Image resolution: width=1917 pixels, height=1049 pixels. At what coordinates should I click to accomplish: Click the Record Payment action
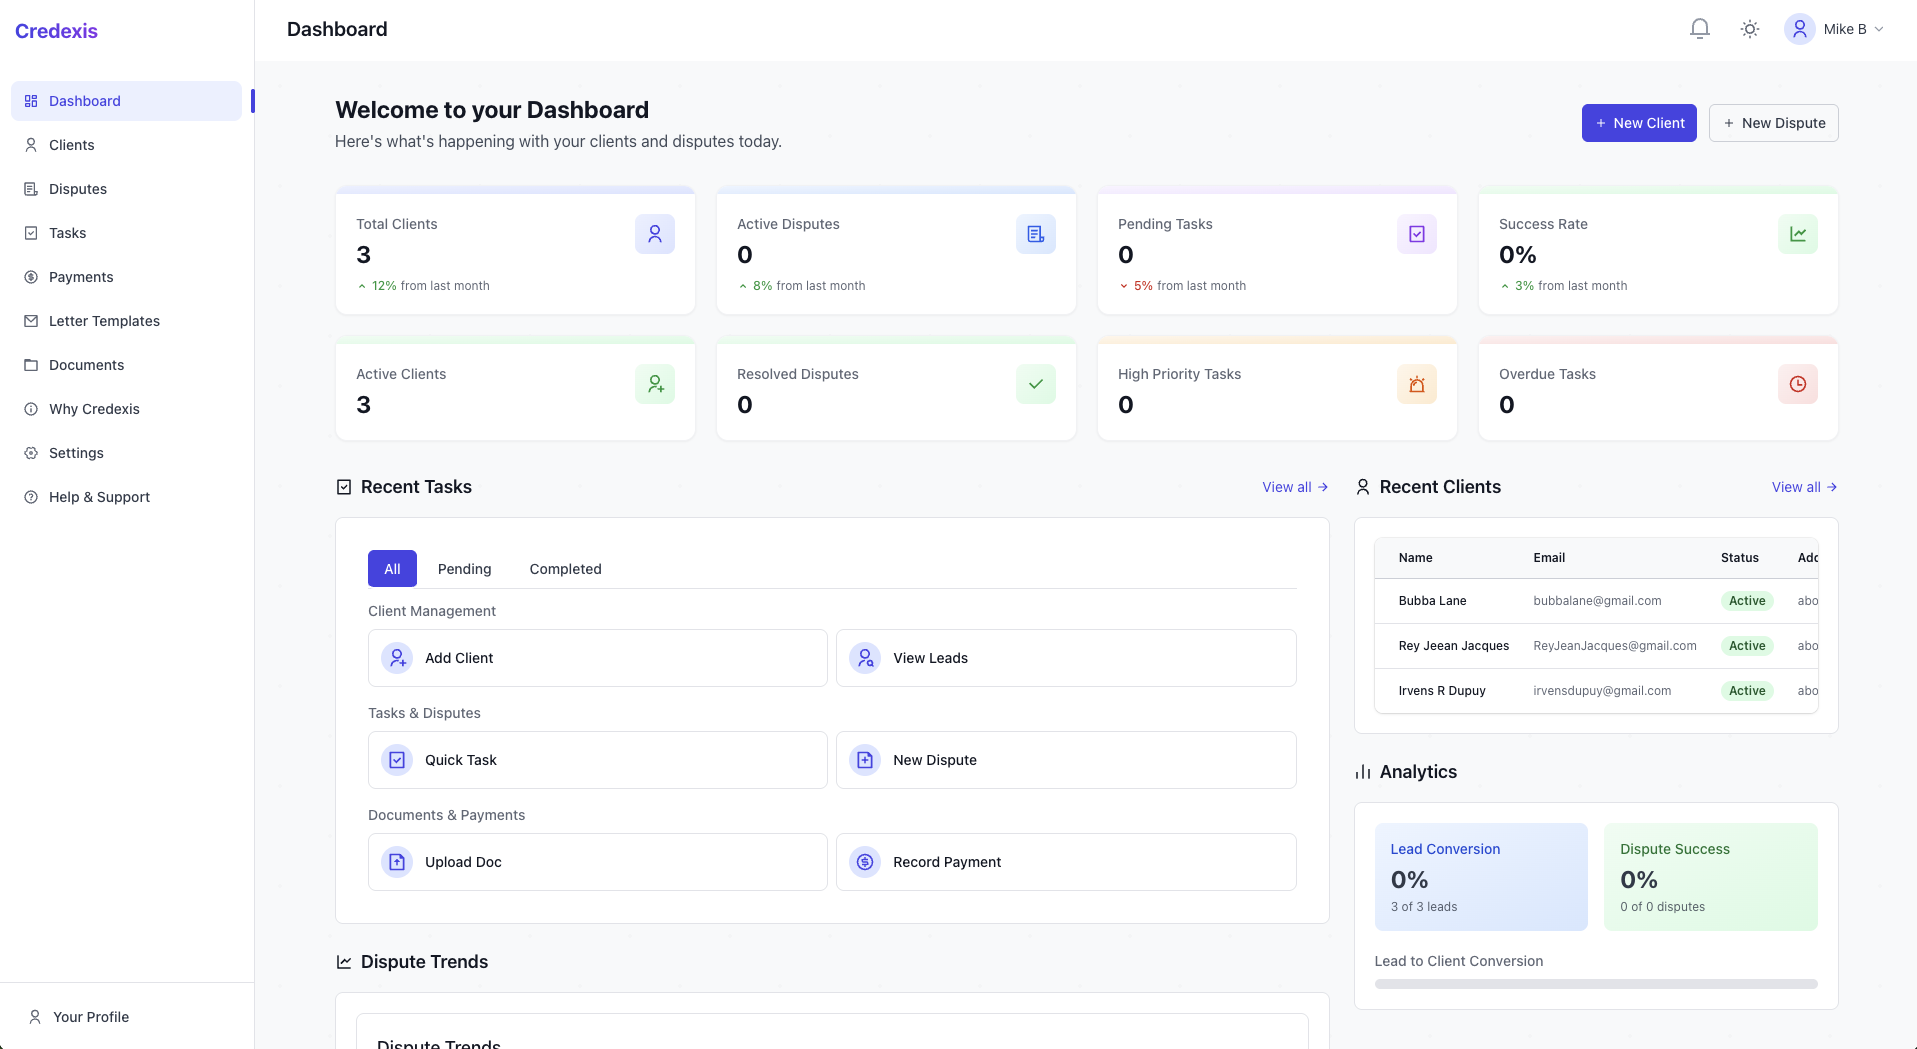click(x=1066, y=862)
